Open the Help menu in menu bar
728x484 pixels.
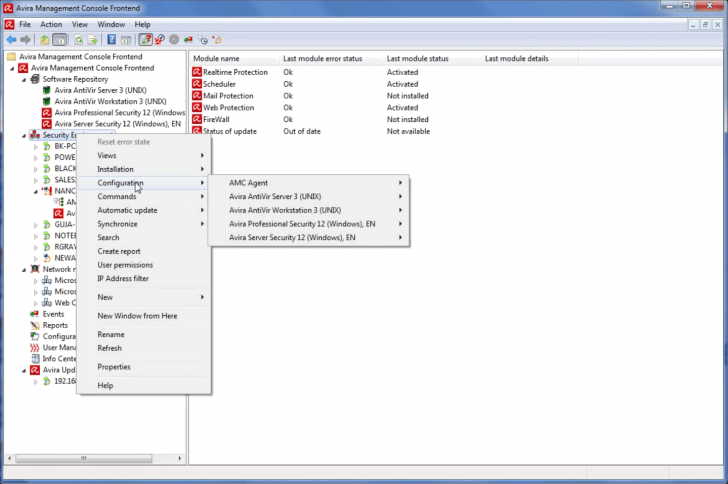pos(143,25)
